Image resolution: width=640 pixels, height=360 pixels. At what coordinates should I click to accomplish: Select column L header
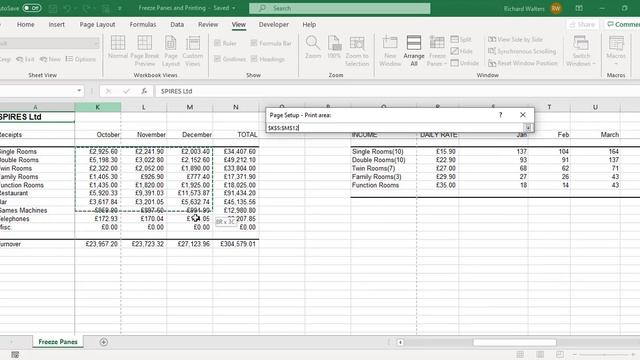(x=144, y=107)
